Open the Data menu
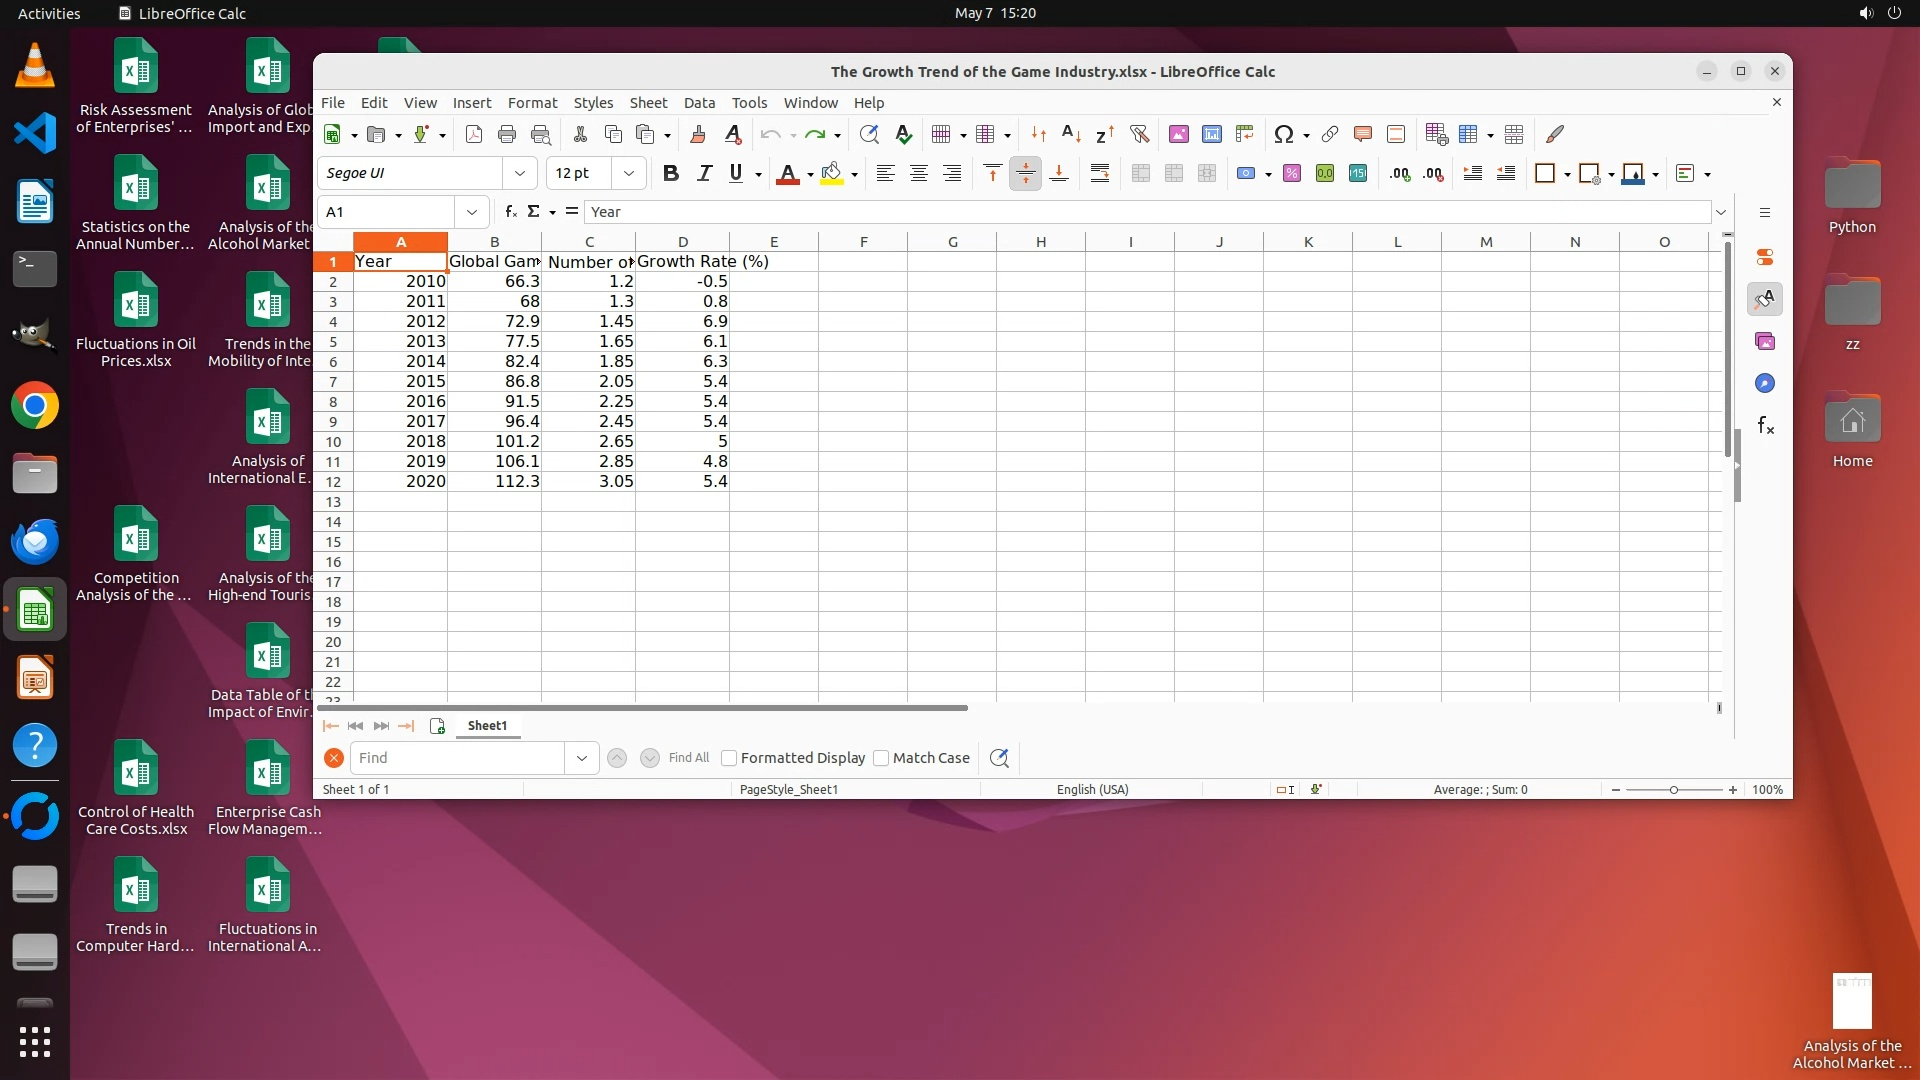1920x1080 pixels. (x=699, y=102)
